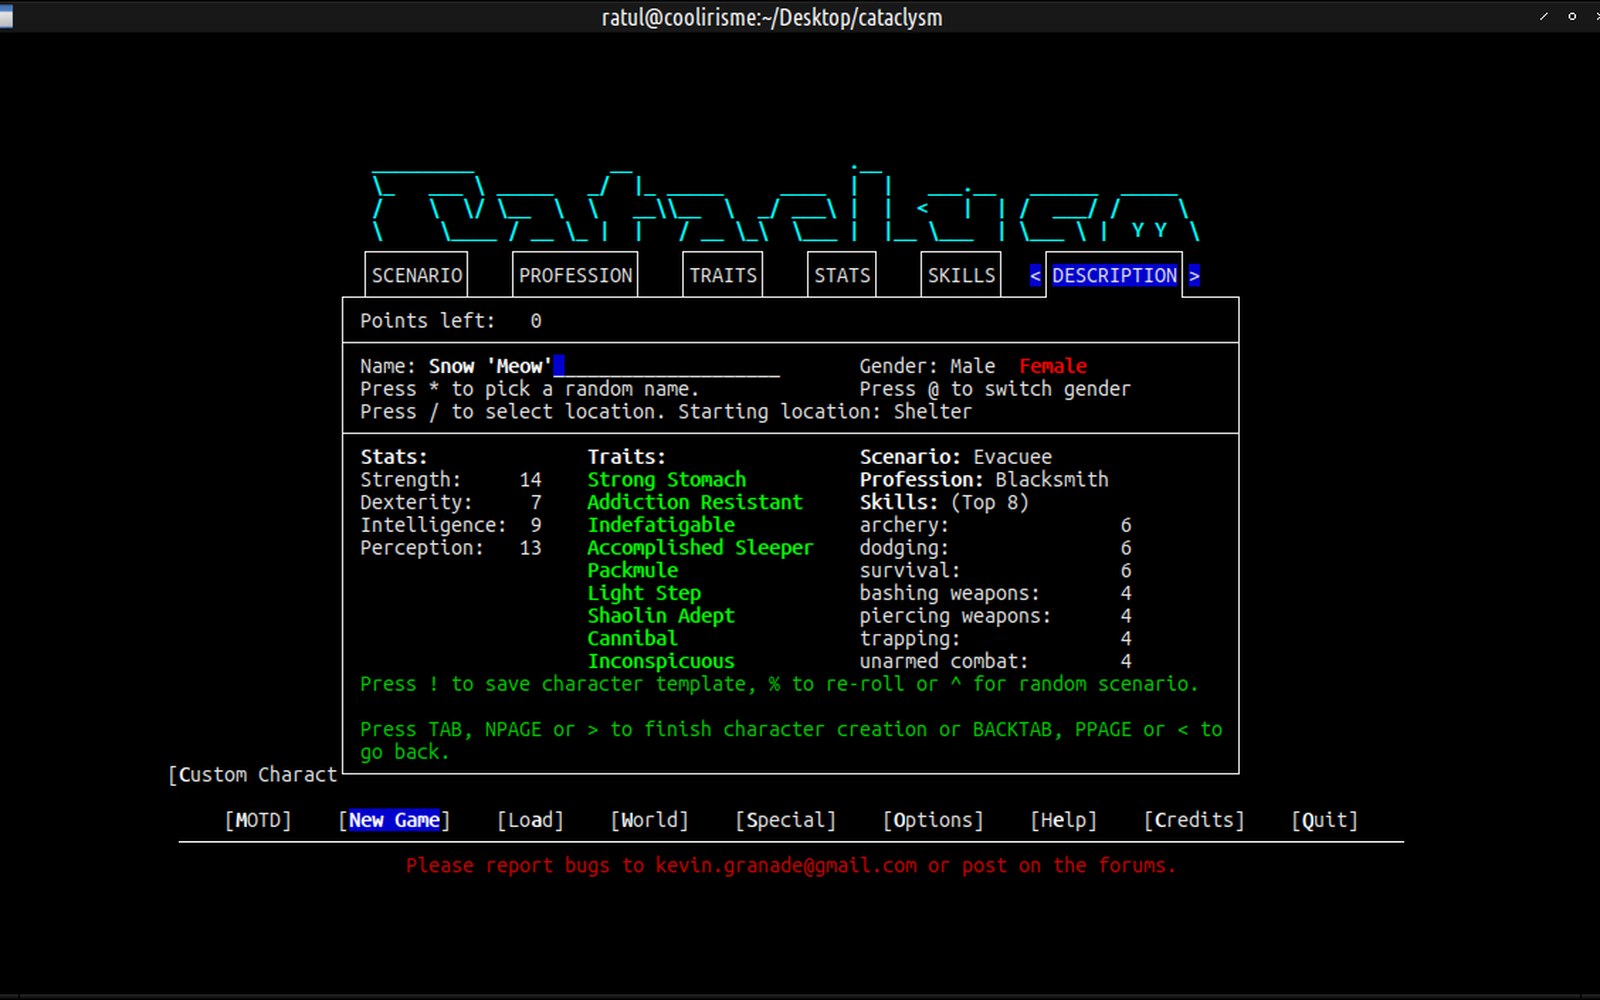Choose Quit from main menu
Viewport: 1600px width, 1000px height.
(1325, 820)
